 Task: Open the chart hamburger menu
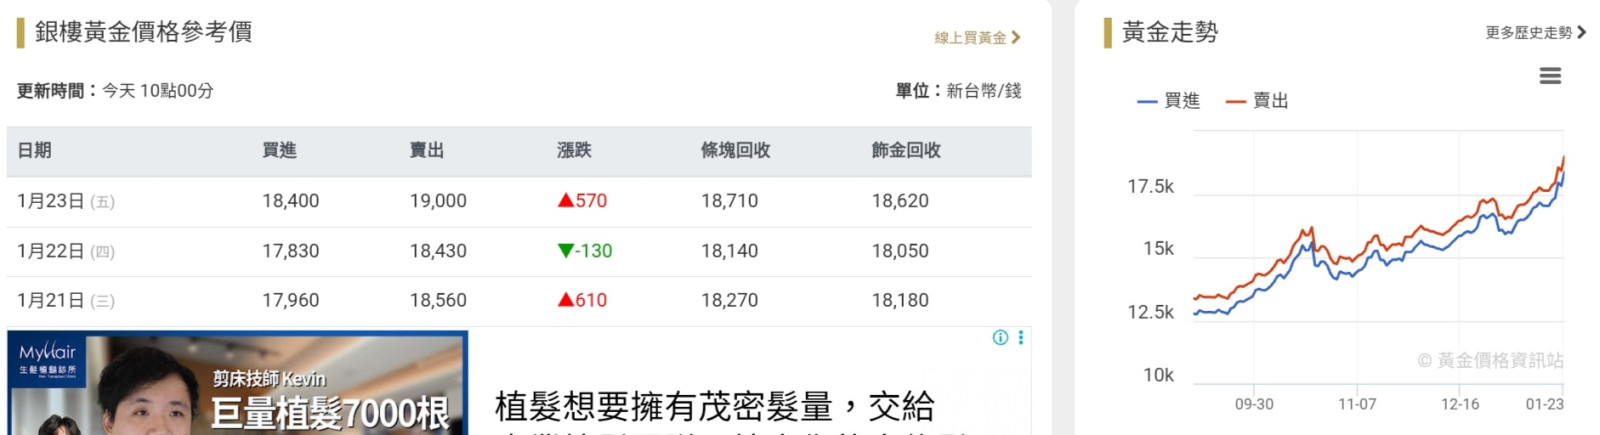[x=1550, y=76]
